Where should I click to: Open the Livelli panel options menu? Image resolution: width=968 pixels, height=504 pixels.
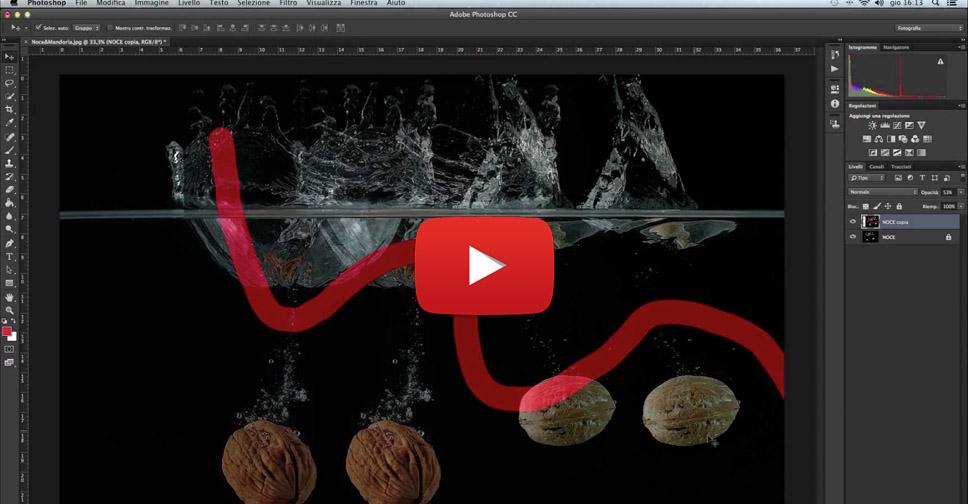pos(961,167)
